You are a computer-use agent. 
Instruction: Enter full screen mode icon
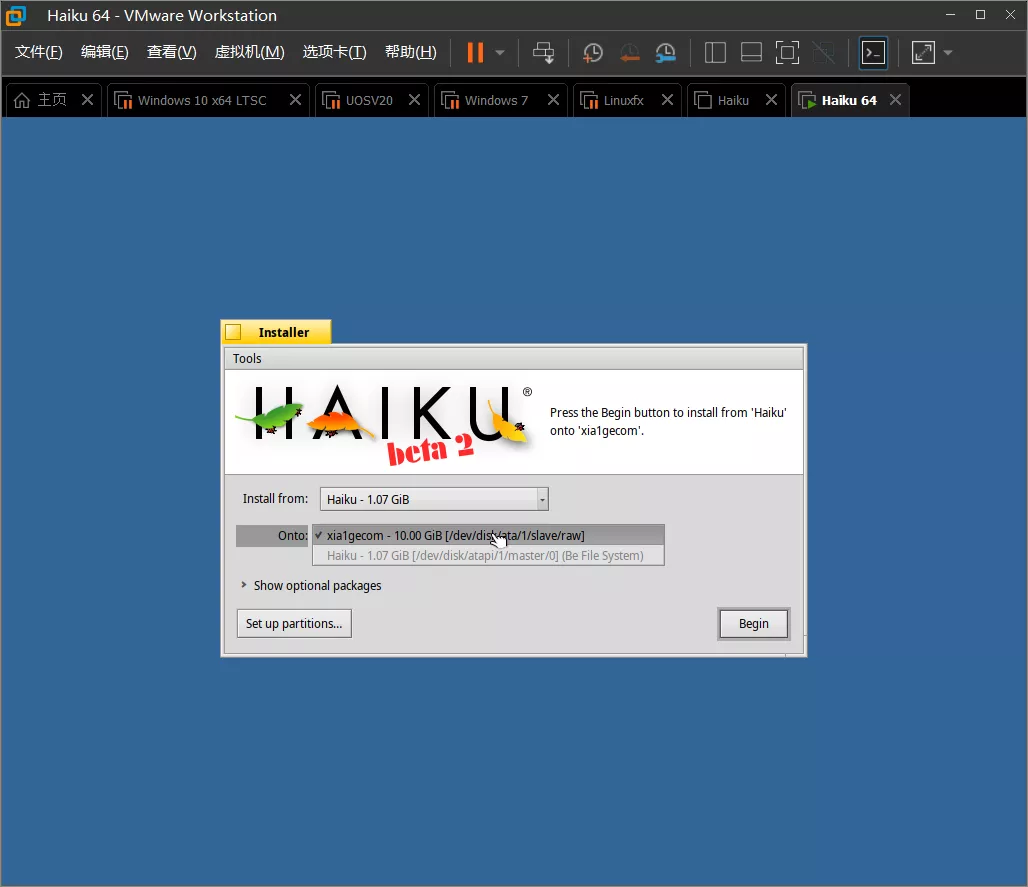(x=787, y=52)
